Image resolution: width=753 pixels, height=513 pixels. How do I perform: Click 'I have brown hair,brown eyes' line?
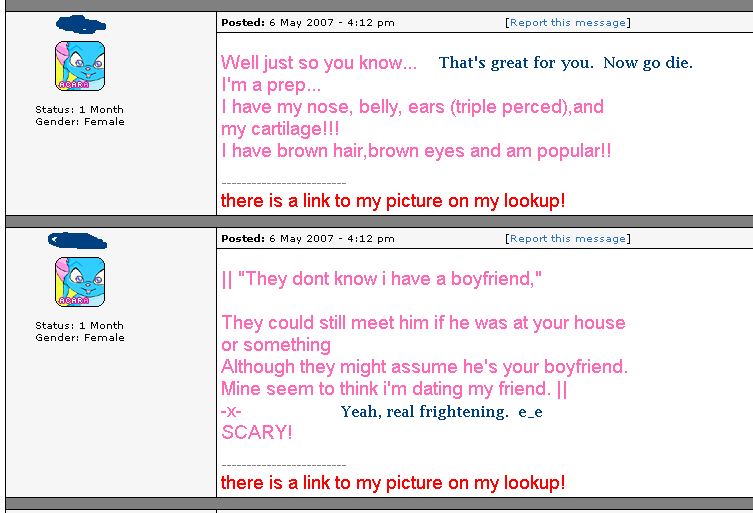tap(416, 151)
